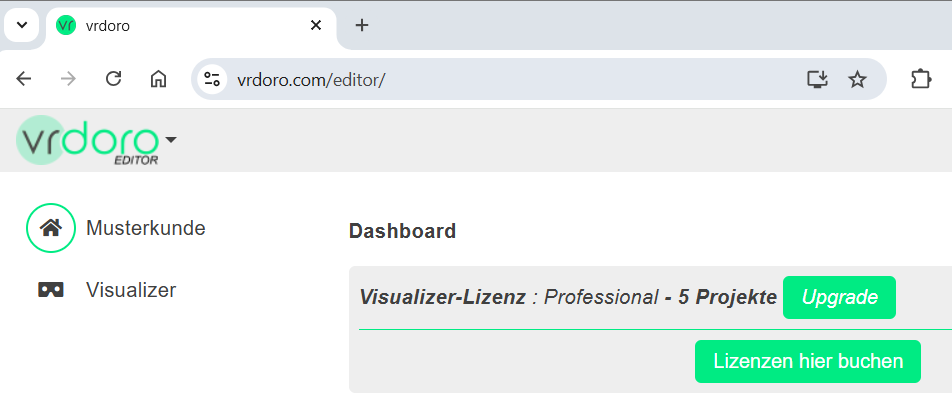Focus the address bar showing vrdoro.com/editor/
The width and height of the screenshot is (952, 416).
click(x=500, y=80)
